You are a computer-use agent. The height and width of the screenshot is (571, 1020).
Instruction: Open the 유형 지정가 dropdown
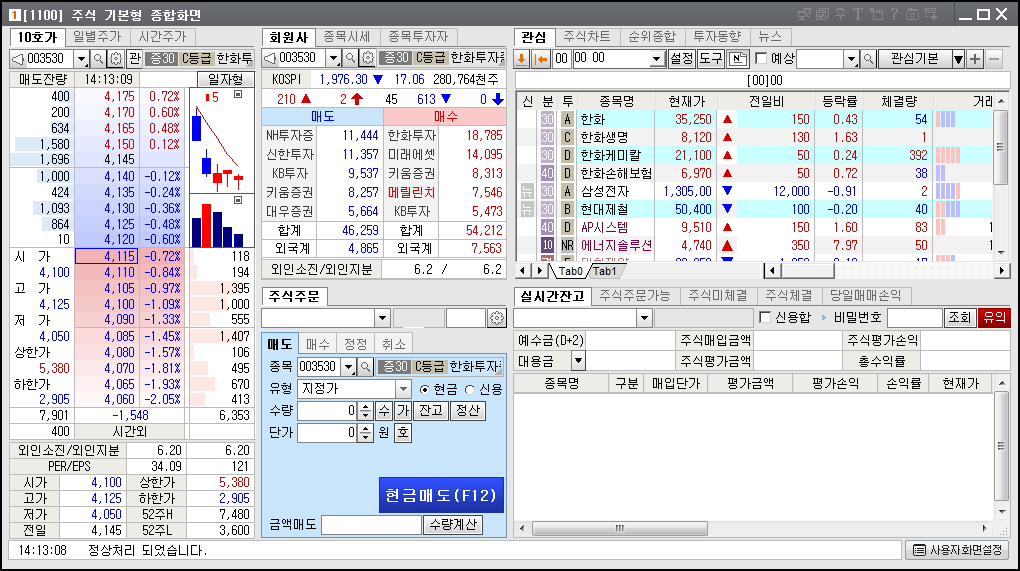(x=403, y=389)
